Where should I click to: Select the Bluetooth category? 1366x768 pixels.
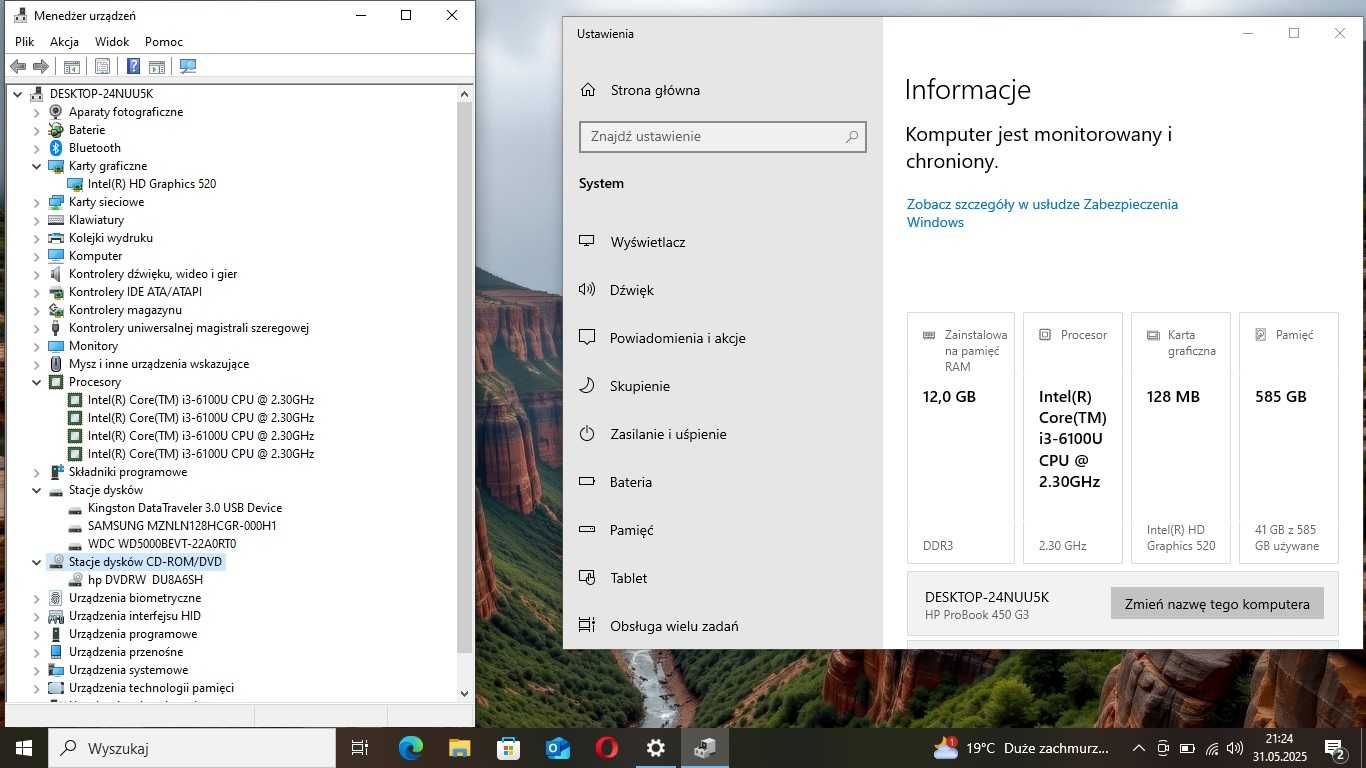point(95,148)
